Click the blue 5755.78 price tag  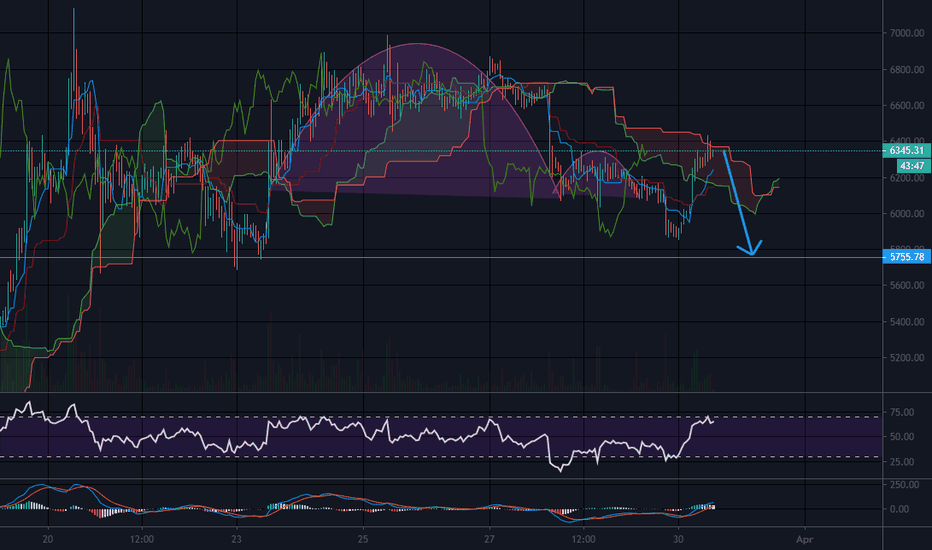click(x=906, y=257)
